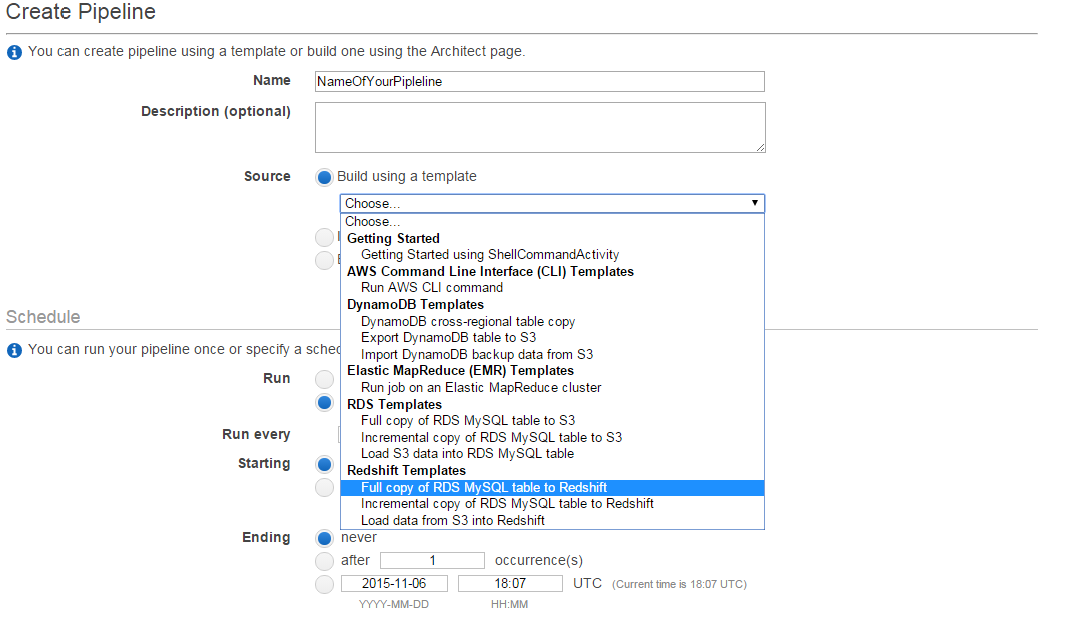
Task: Select the Ending date radio button
Action: (324, 584)
